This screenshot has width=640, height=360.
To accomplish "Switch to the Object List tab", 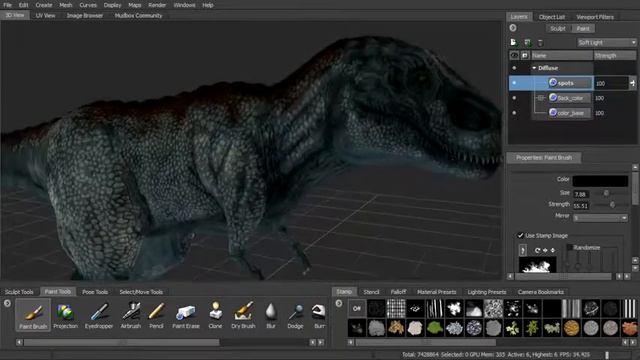I will click(552, 17).
